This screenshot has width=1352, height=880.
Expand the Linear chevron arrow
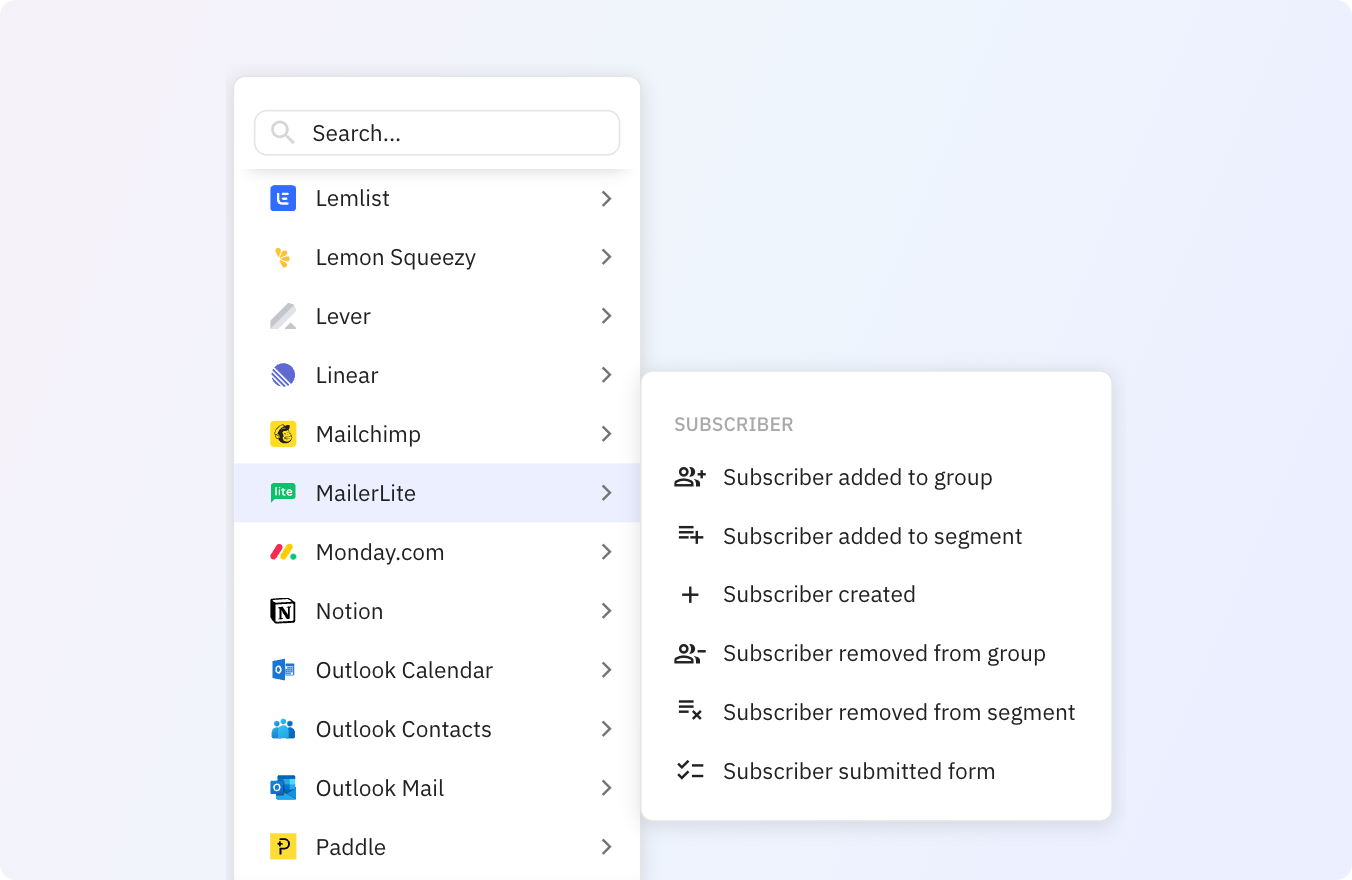(x=606, y=375)
